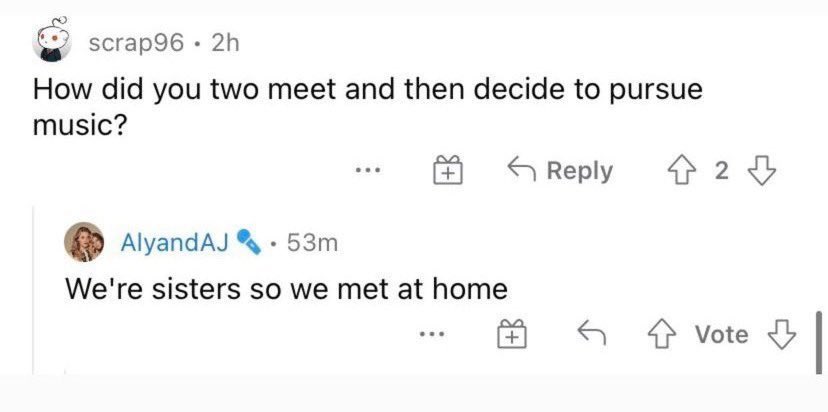Click the vertical scrollbar at right edge
Screen dimensions: 828x412
coord(819,342)
